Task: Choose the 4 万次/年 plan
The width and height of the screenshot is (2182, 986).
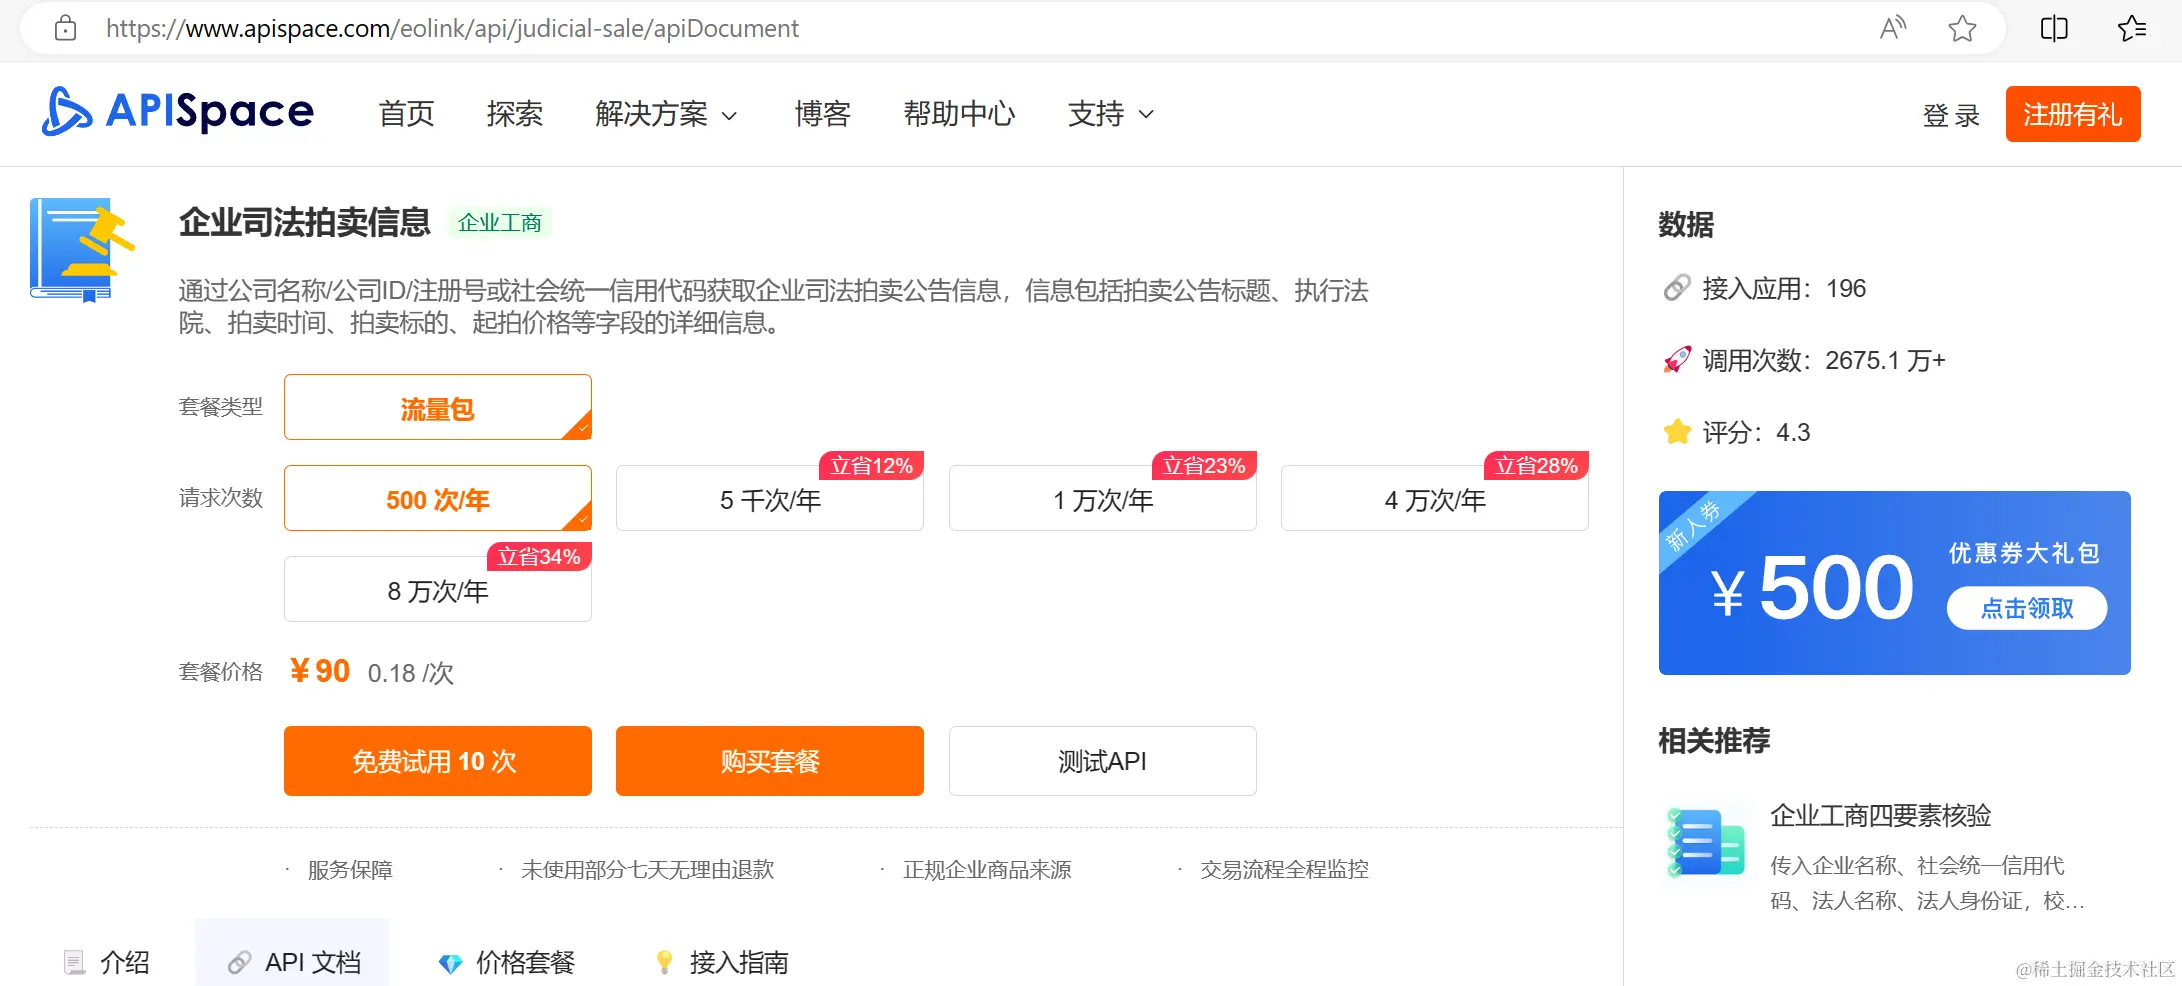Action: (1435, 498)
